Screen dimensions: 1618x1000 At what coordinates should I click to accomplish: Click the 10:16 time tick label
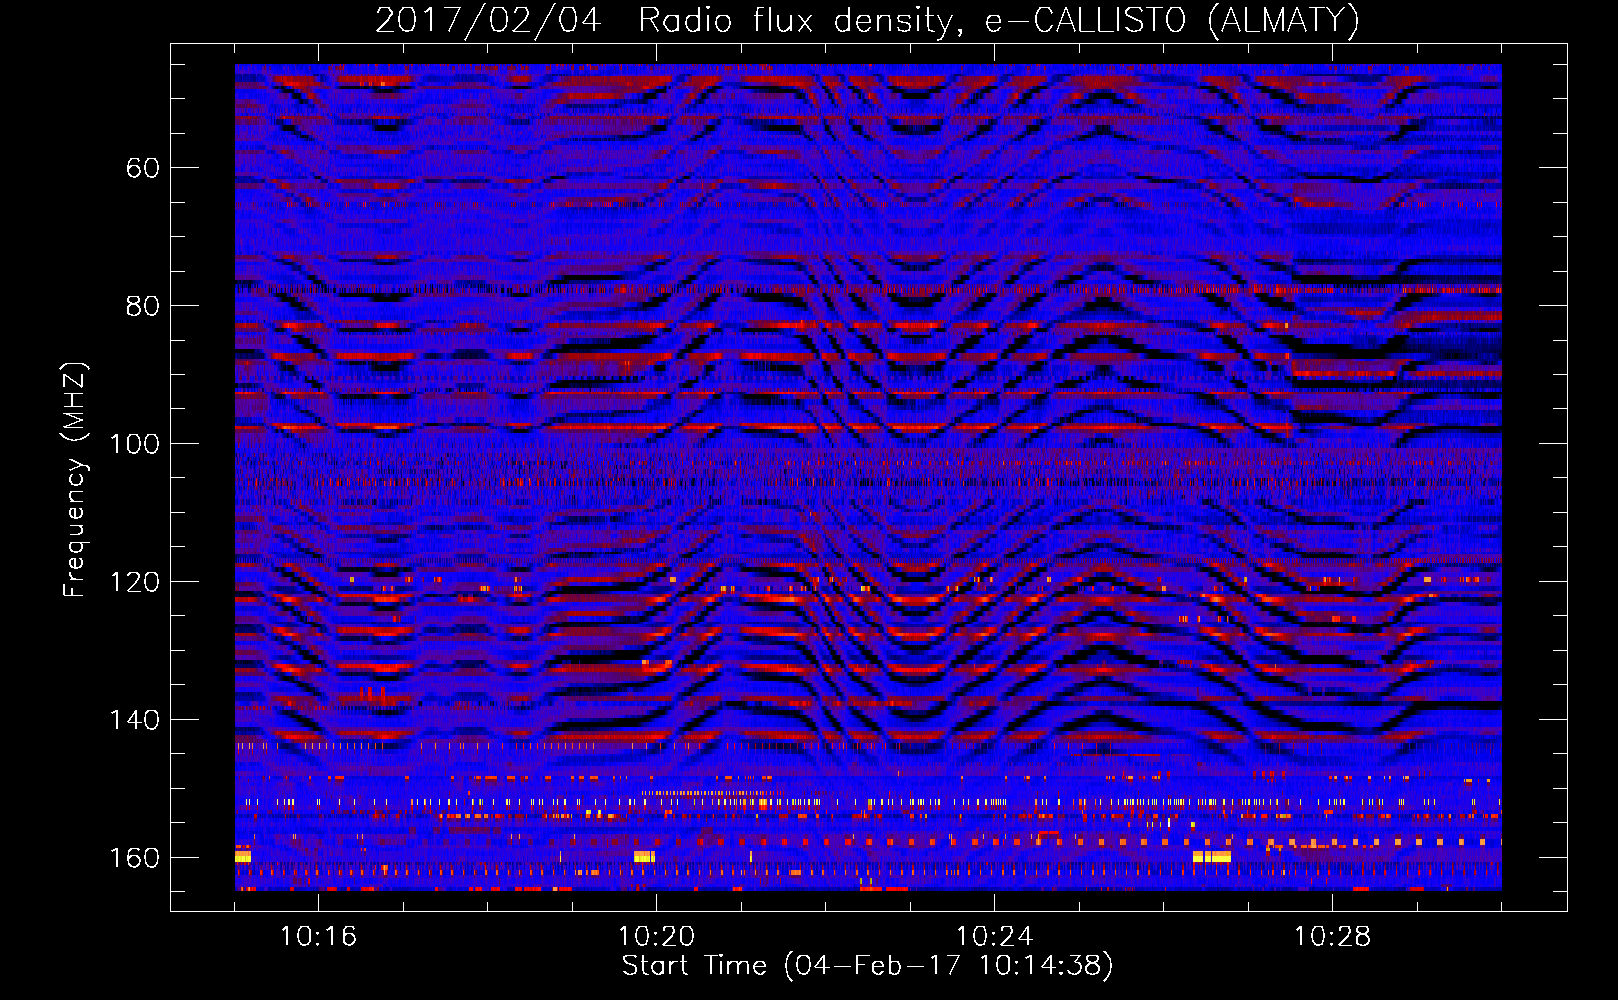[318, 937]
